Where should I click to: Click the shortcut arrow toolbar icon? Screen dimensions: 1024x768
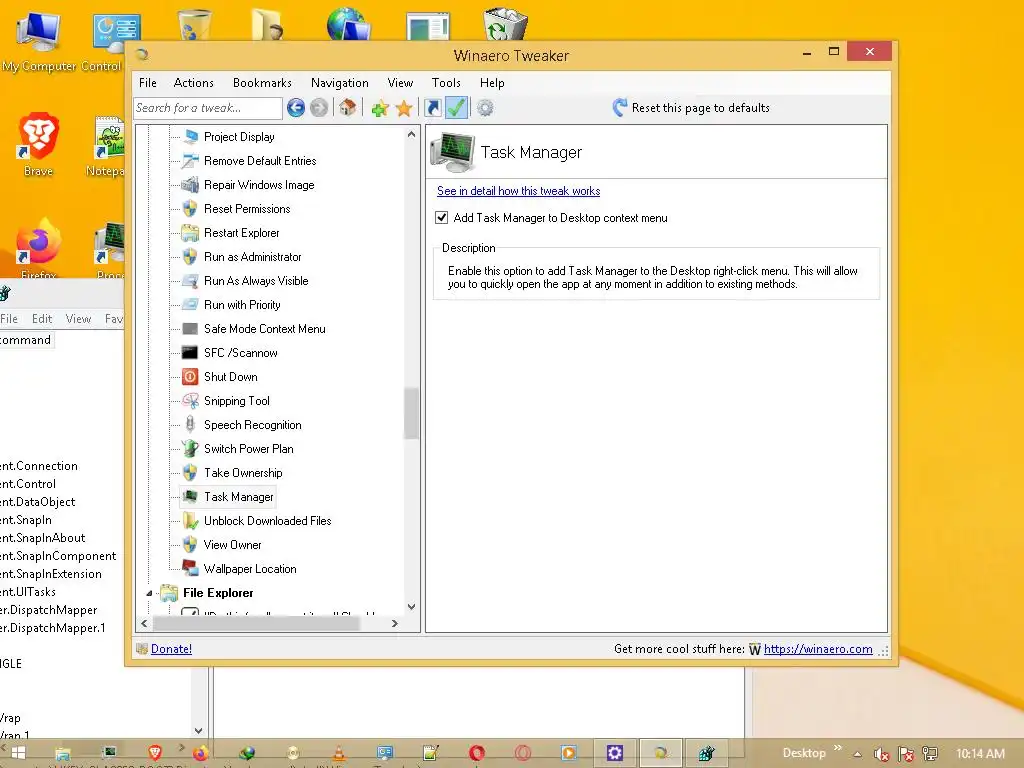[432, 108]
